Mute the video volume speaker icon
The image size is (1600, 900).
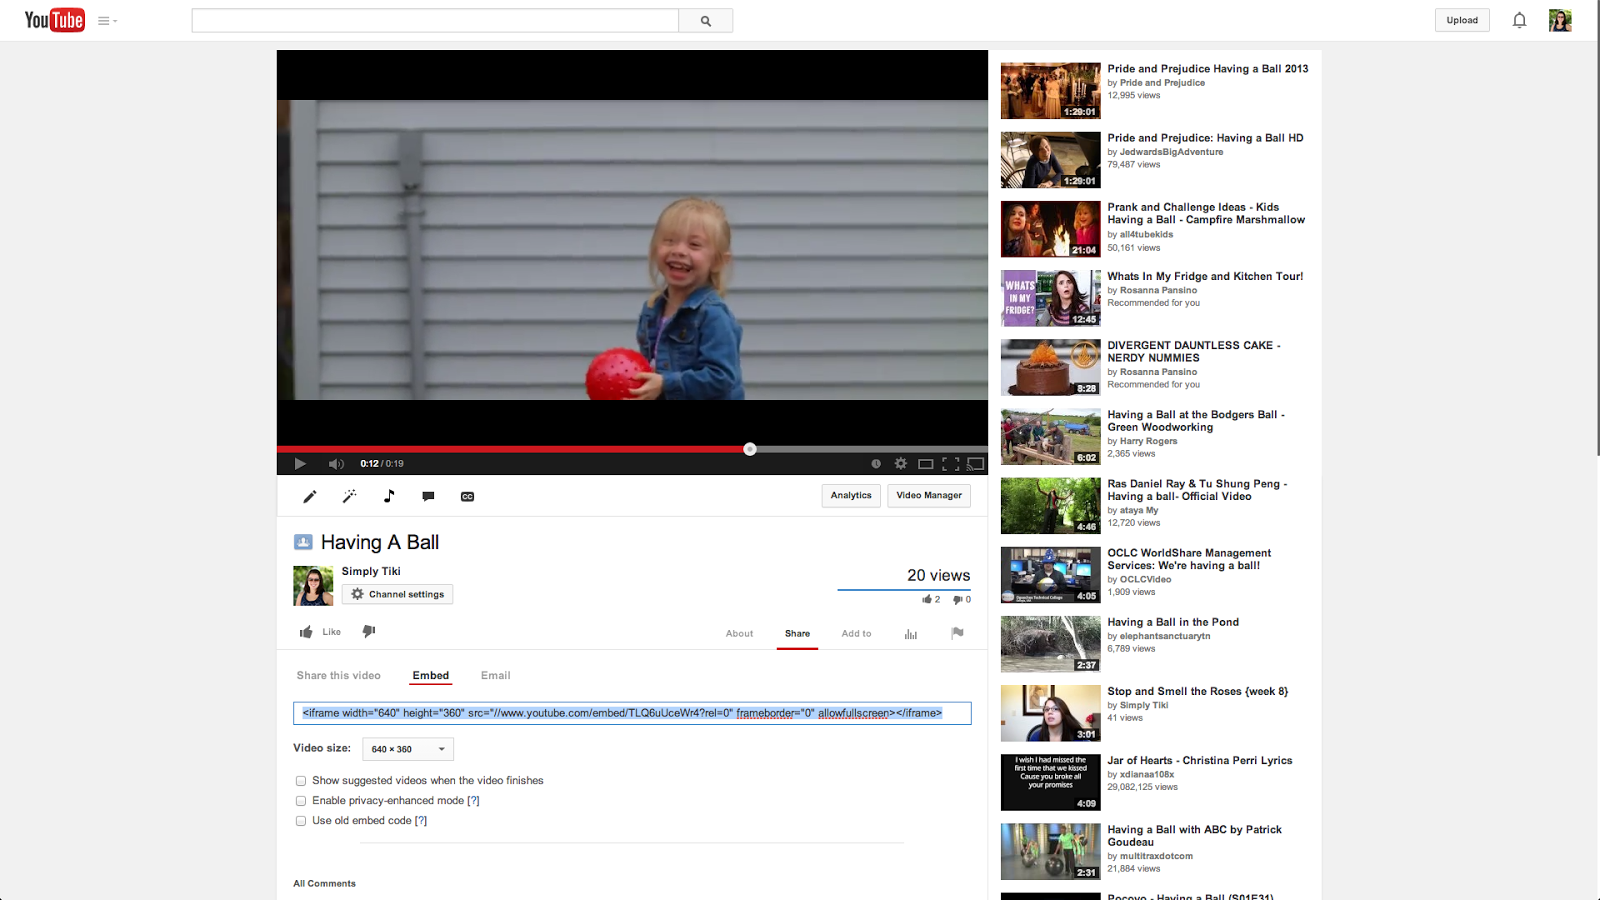336,463
